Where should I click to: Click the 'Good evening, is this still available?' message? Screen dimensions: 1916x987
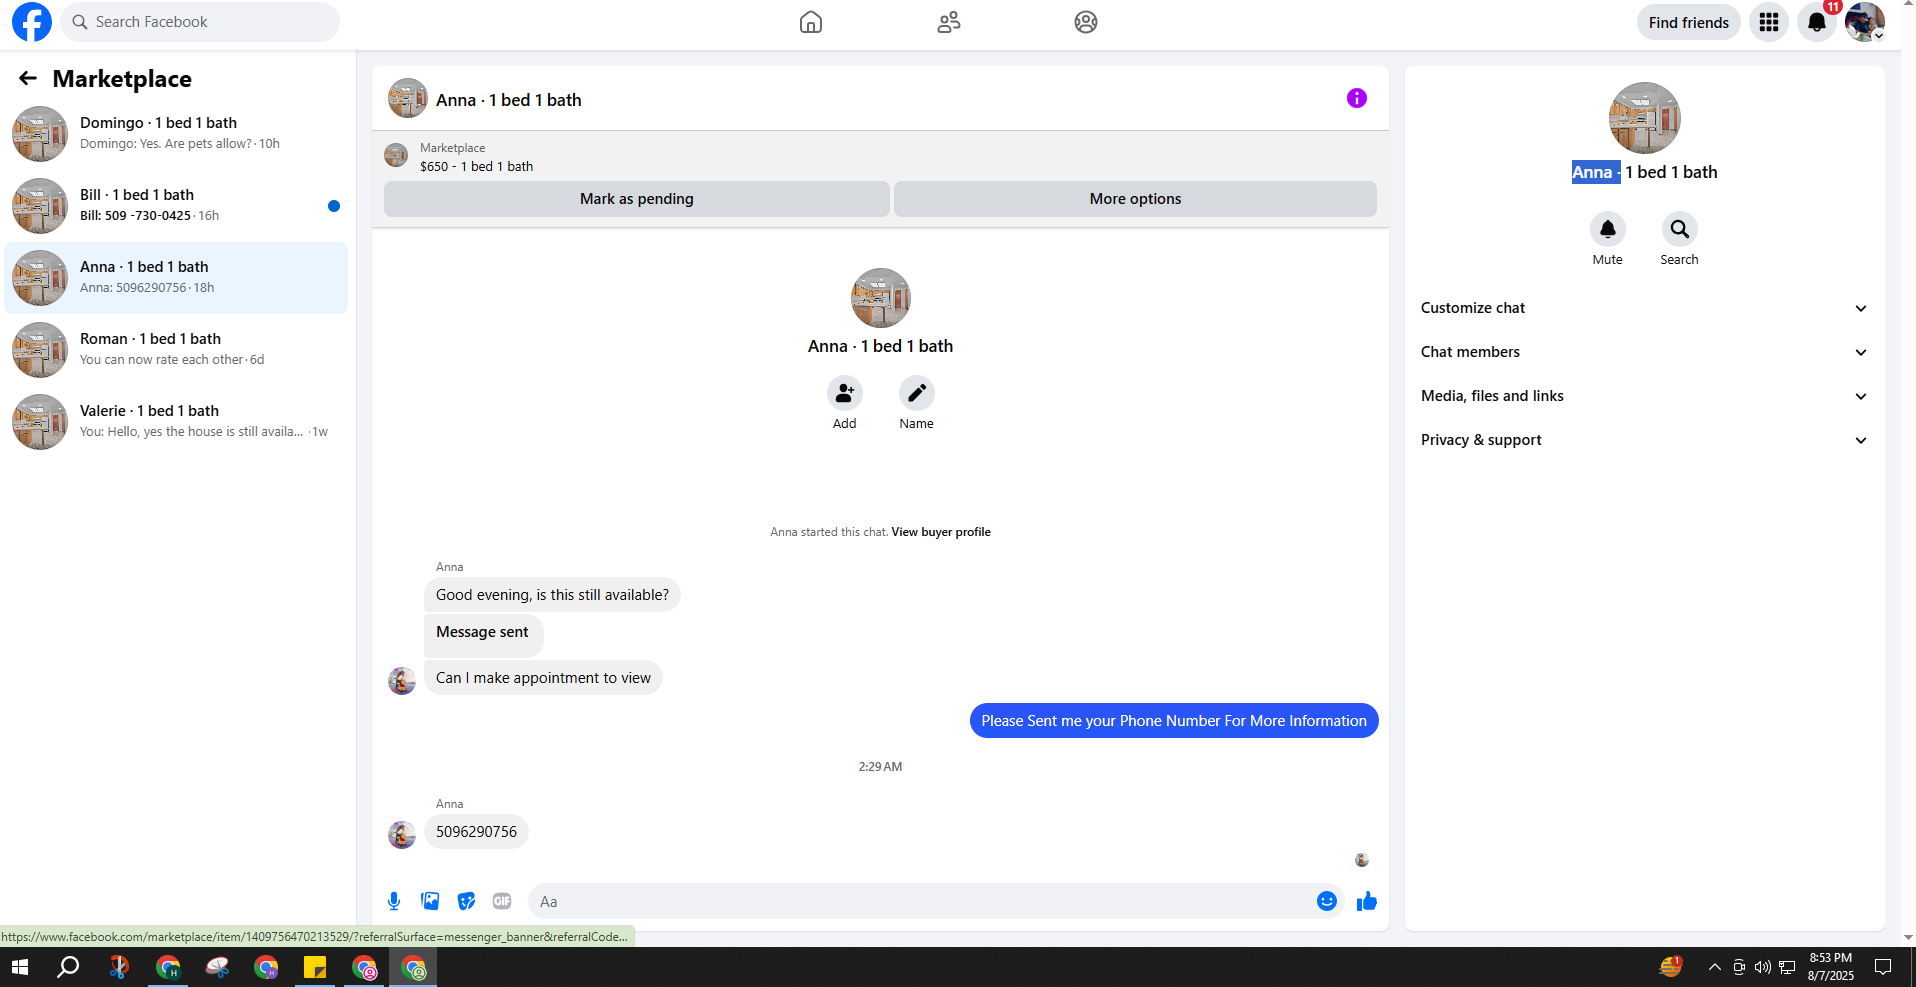[552, 595]
